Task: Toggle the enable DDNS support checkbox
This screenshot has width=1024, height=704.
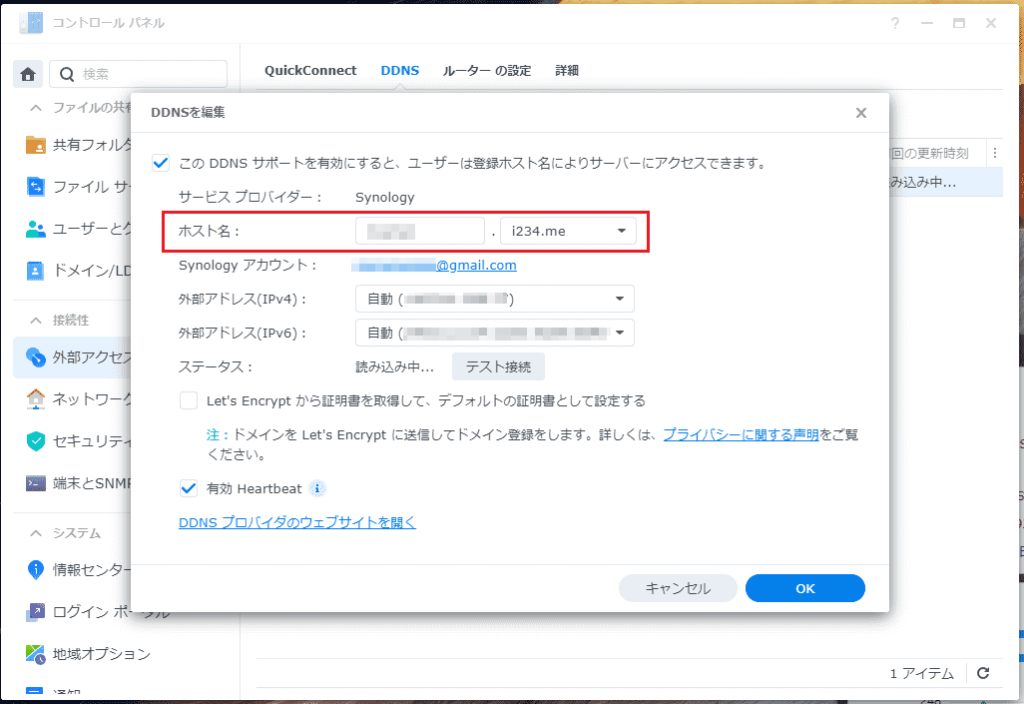Action: point(161,163)
